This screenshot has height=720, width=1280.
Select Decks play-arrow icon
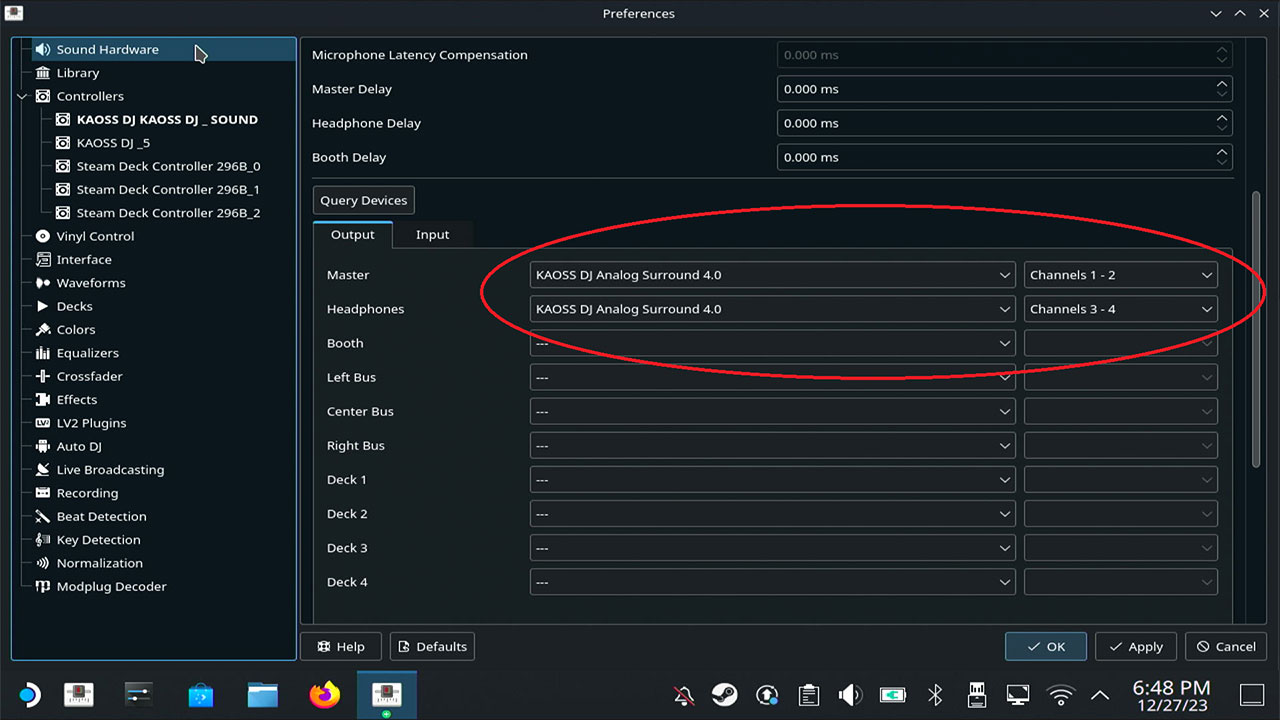click(42, 306)
